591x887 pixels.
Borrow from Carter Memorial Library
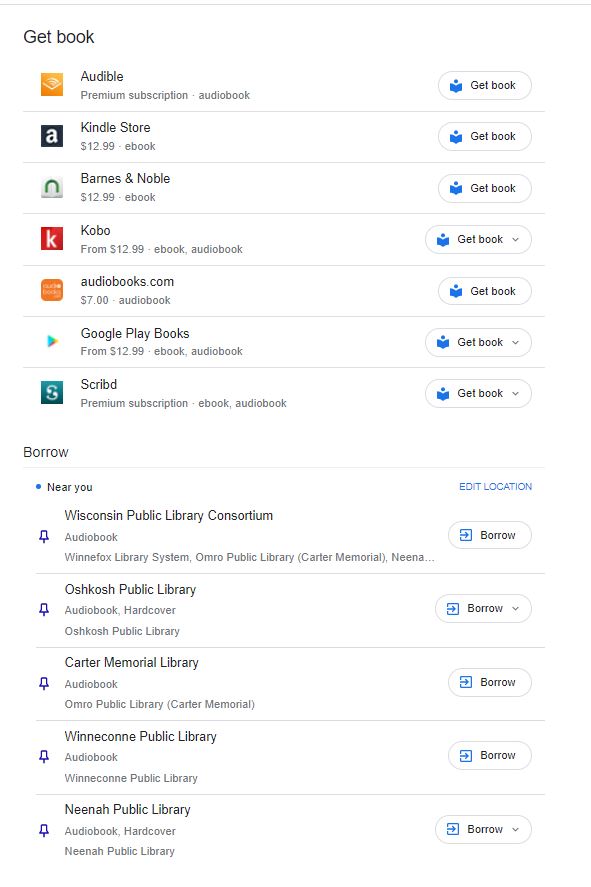point(490,682)
